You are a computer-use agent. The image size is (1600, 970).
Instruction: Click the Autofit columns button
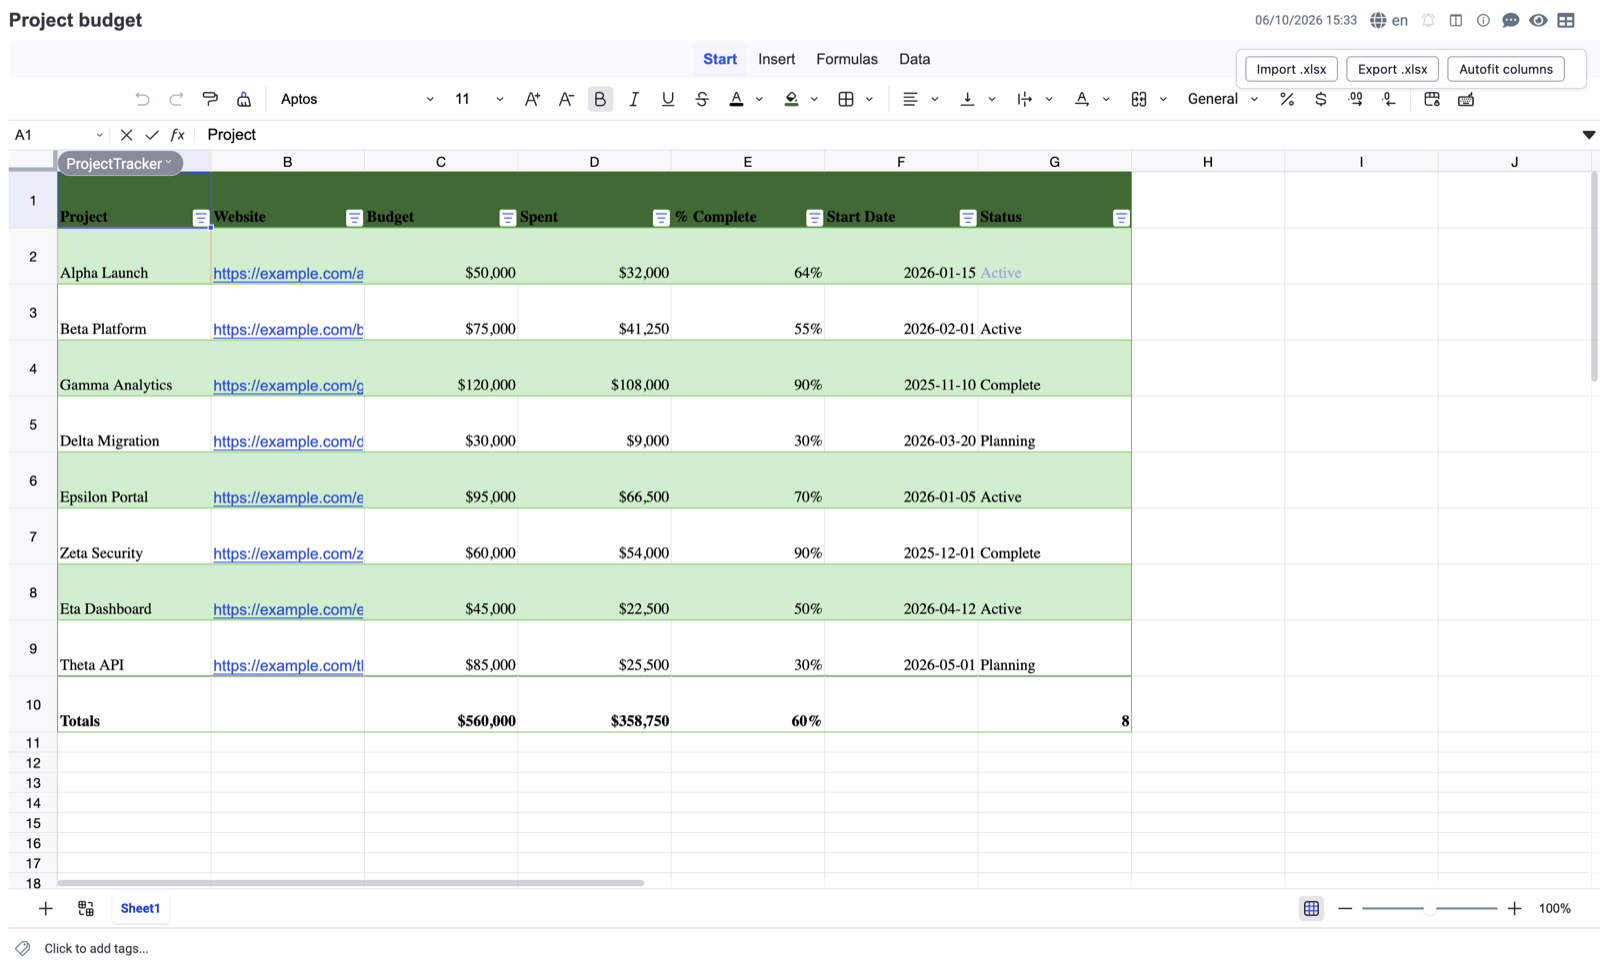point(1506,69)
